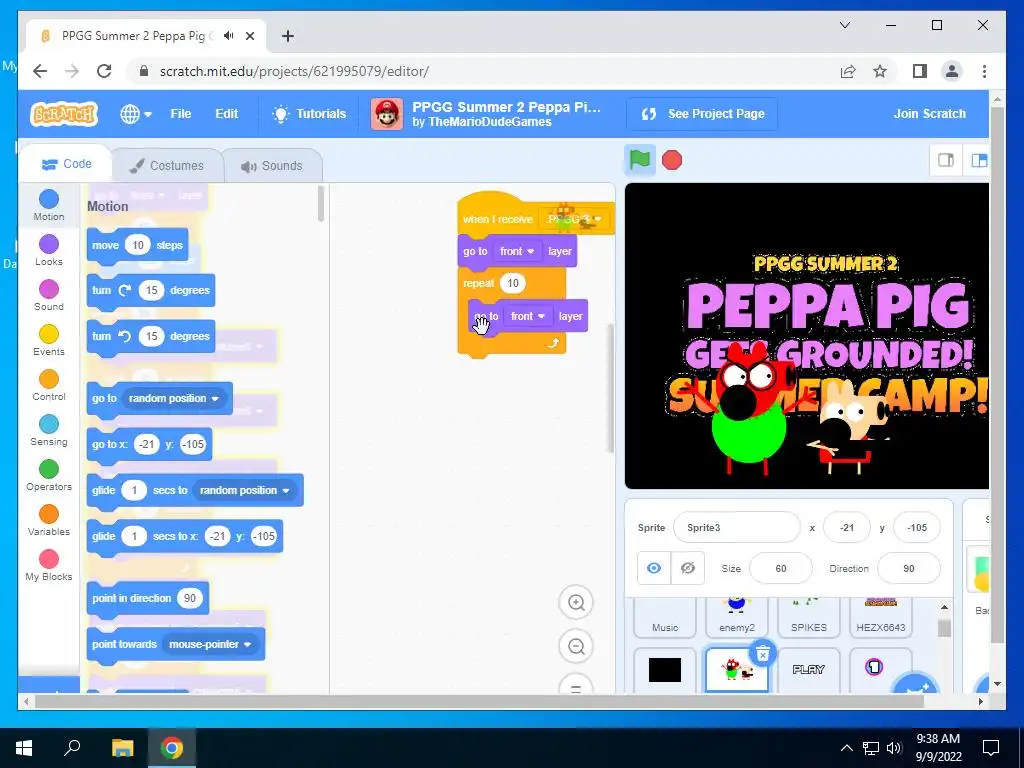Open point towards mouse-pointer dropdown
Screen dimensions: 1024x768
[x=209, y=645]
